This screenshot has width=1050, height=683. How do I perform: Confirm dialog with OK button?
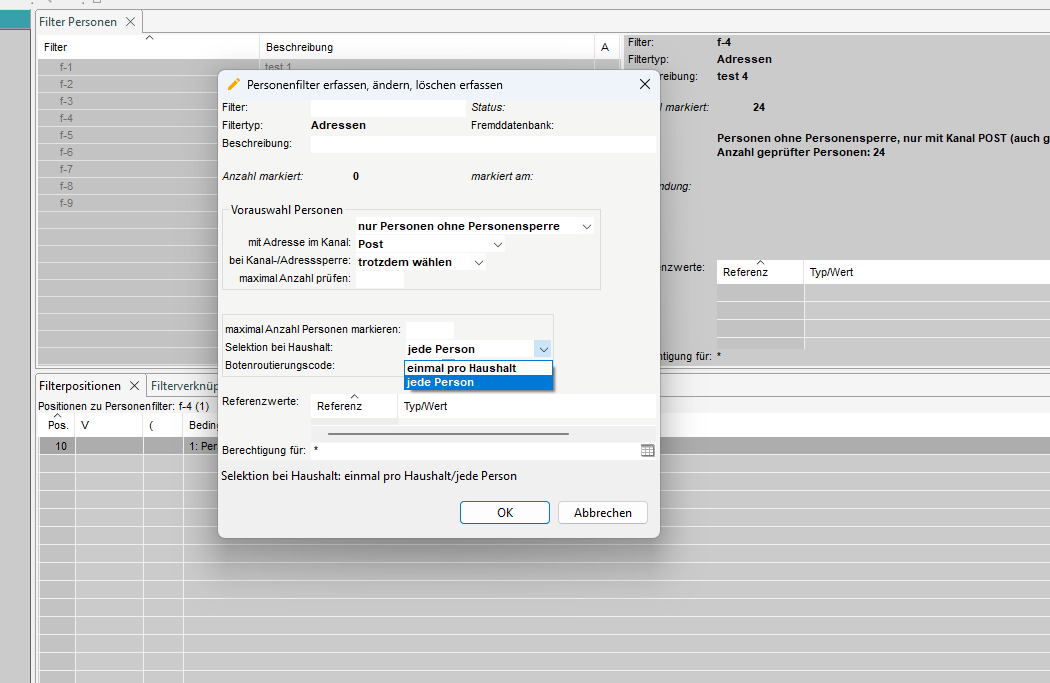pyautogui.click(x=505, y=512)
